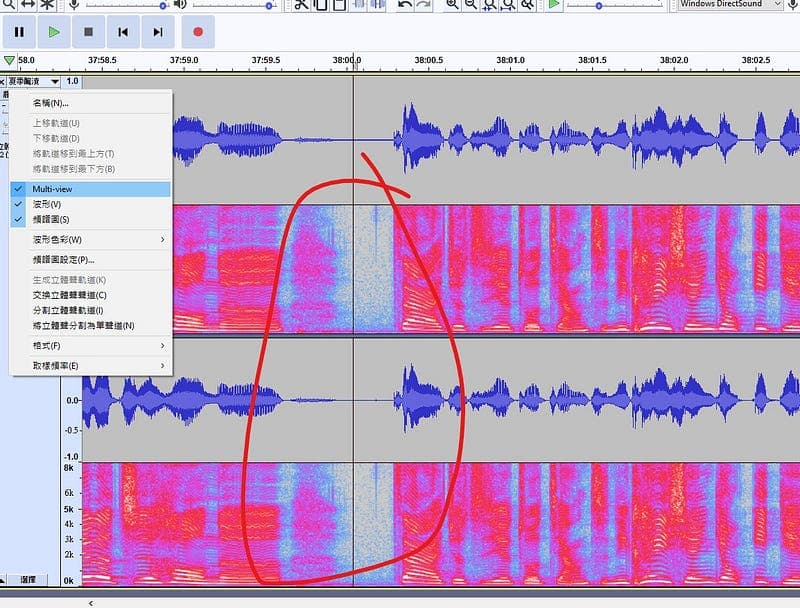800x608 pixels.
Task: Fit the whole project in window
Action: 509,5
